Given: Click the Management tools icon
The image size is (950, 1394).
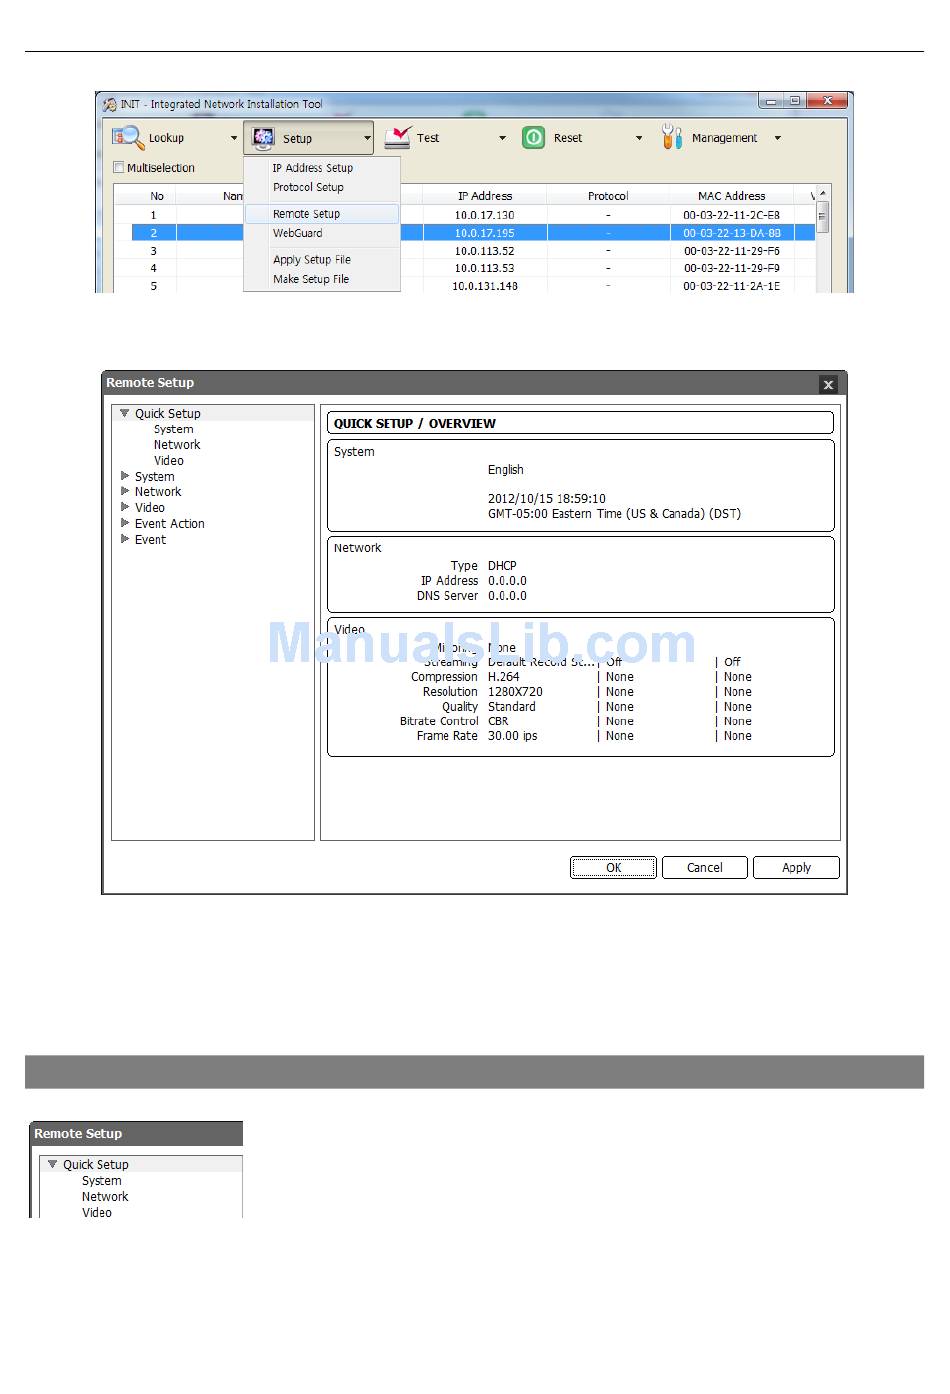Looking at the screenshot, I should click(671, 138).
